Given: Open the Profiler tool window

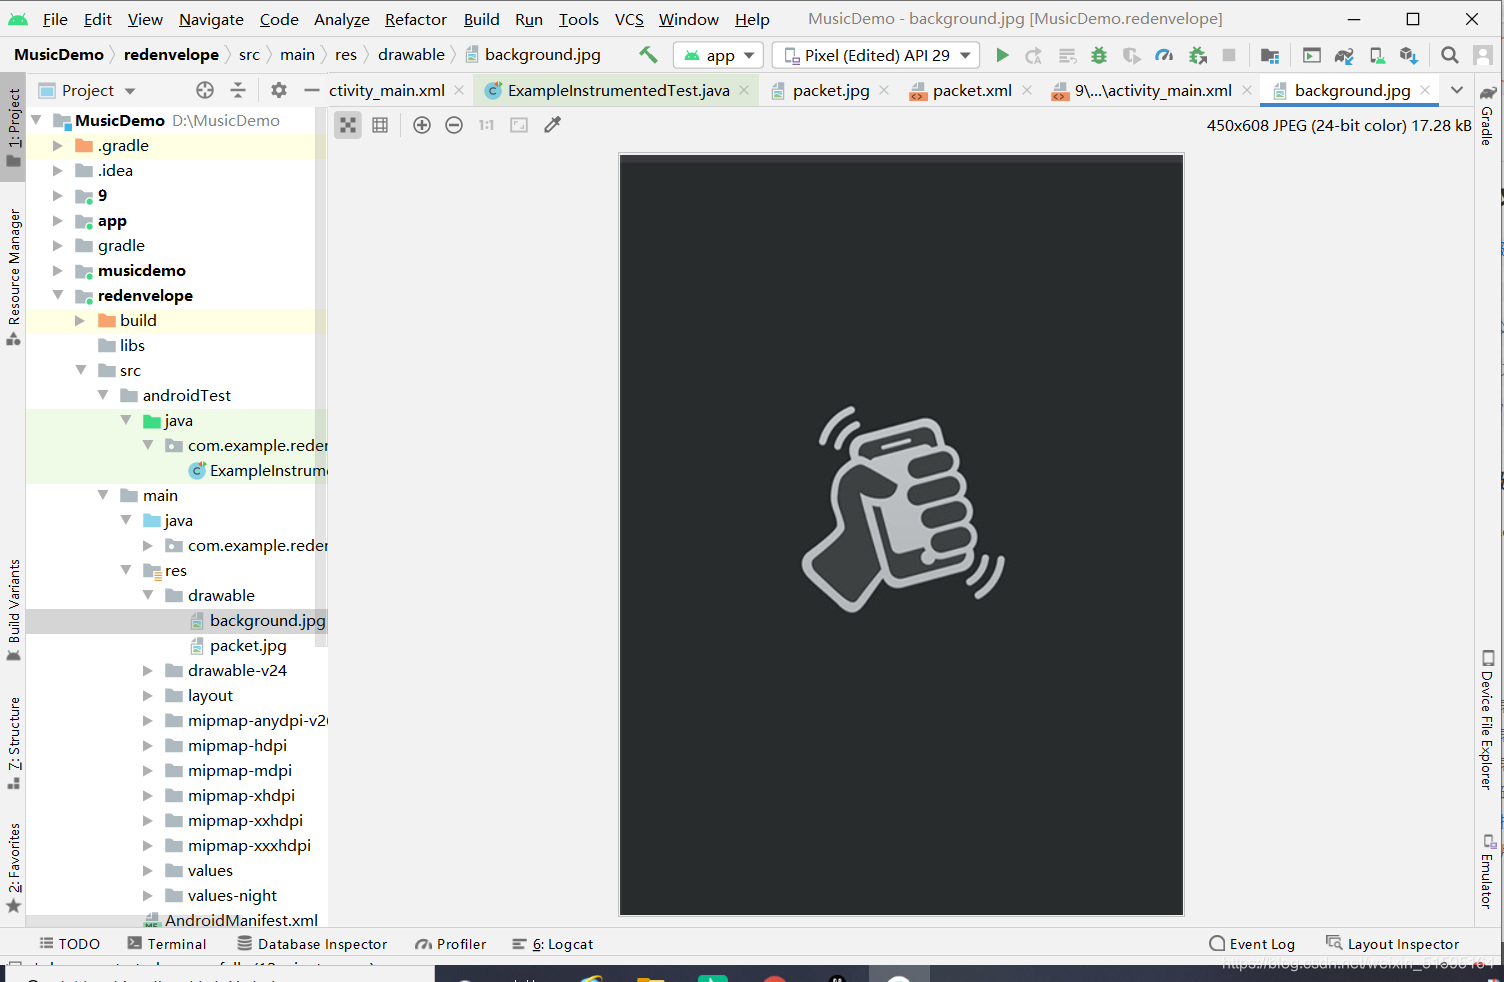Looking at the screenshot, I should (x=451, y=944).
